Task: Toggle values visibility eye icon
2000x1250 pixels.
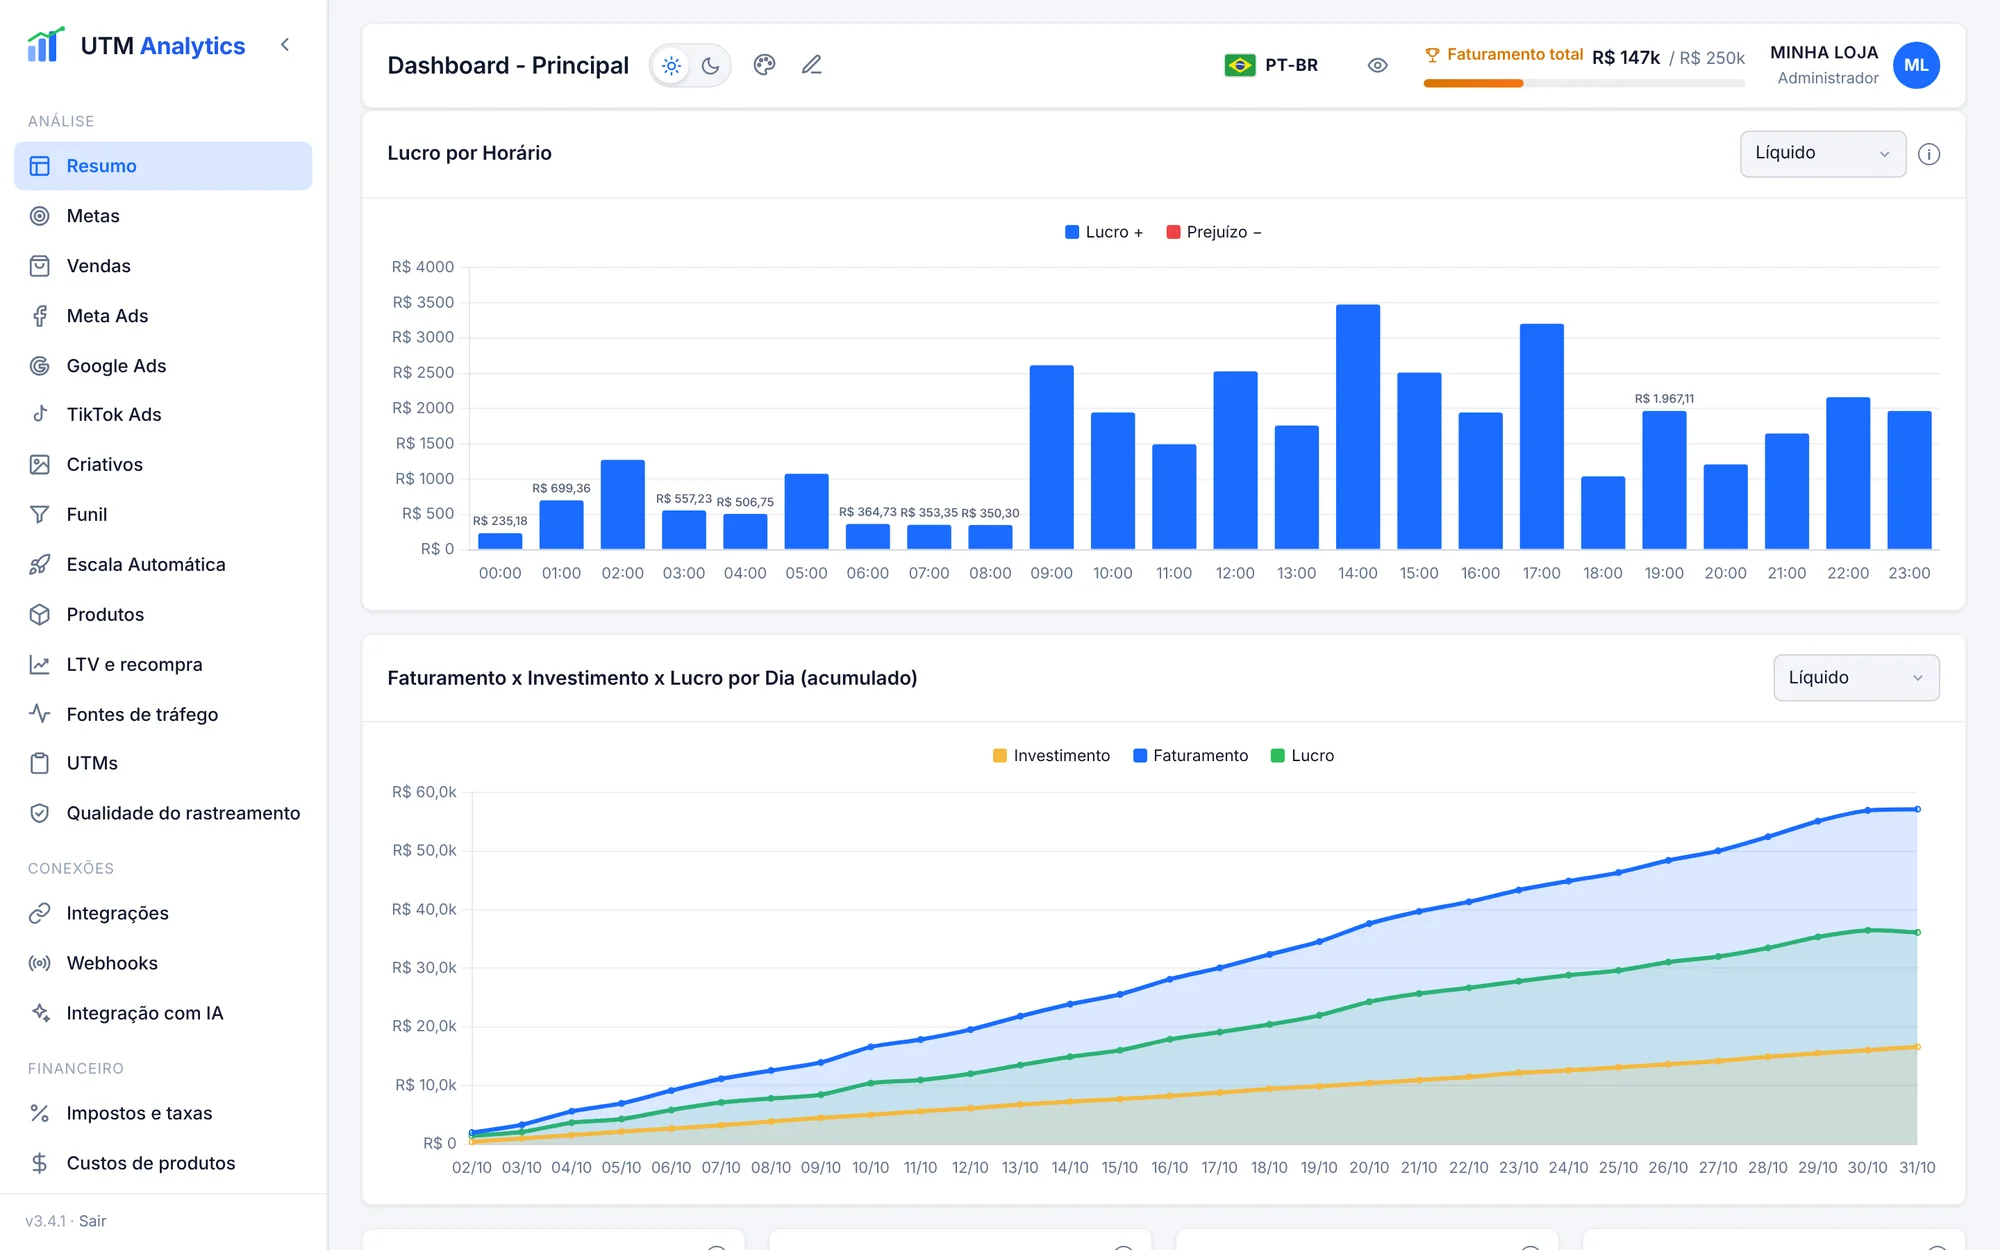Action: pyautogui.click(x=1378, y=65)
